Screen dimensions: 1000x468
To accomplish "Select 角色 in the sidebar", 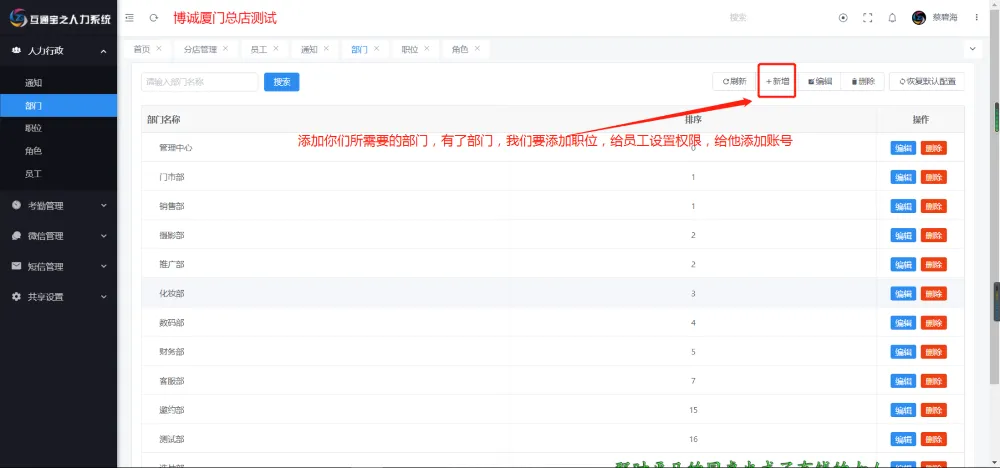I will 34,151.
